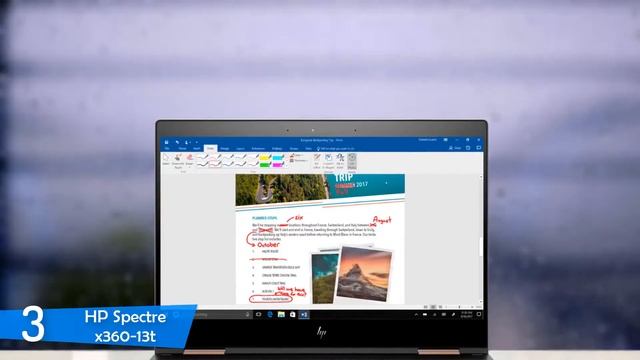
Task: Save the document from quick access toolbar
Action: [x=167, y=142]
